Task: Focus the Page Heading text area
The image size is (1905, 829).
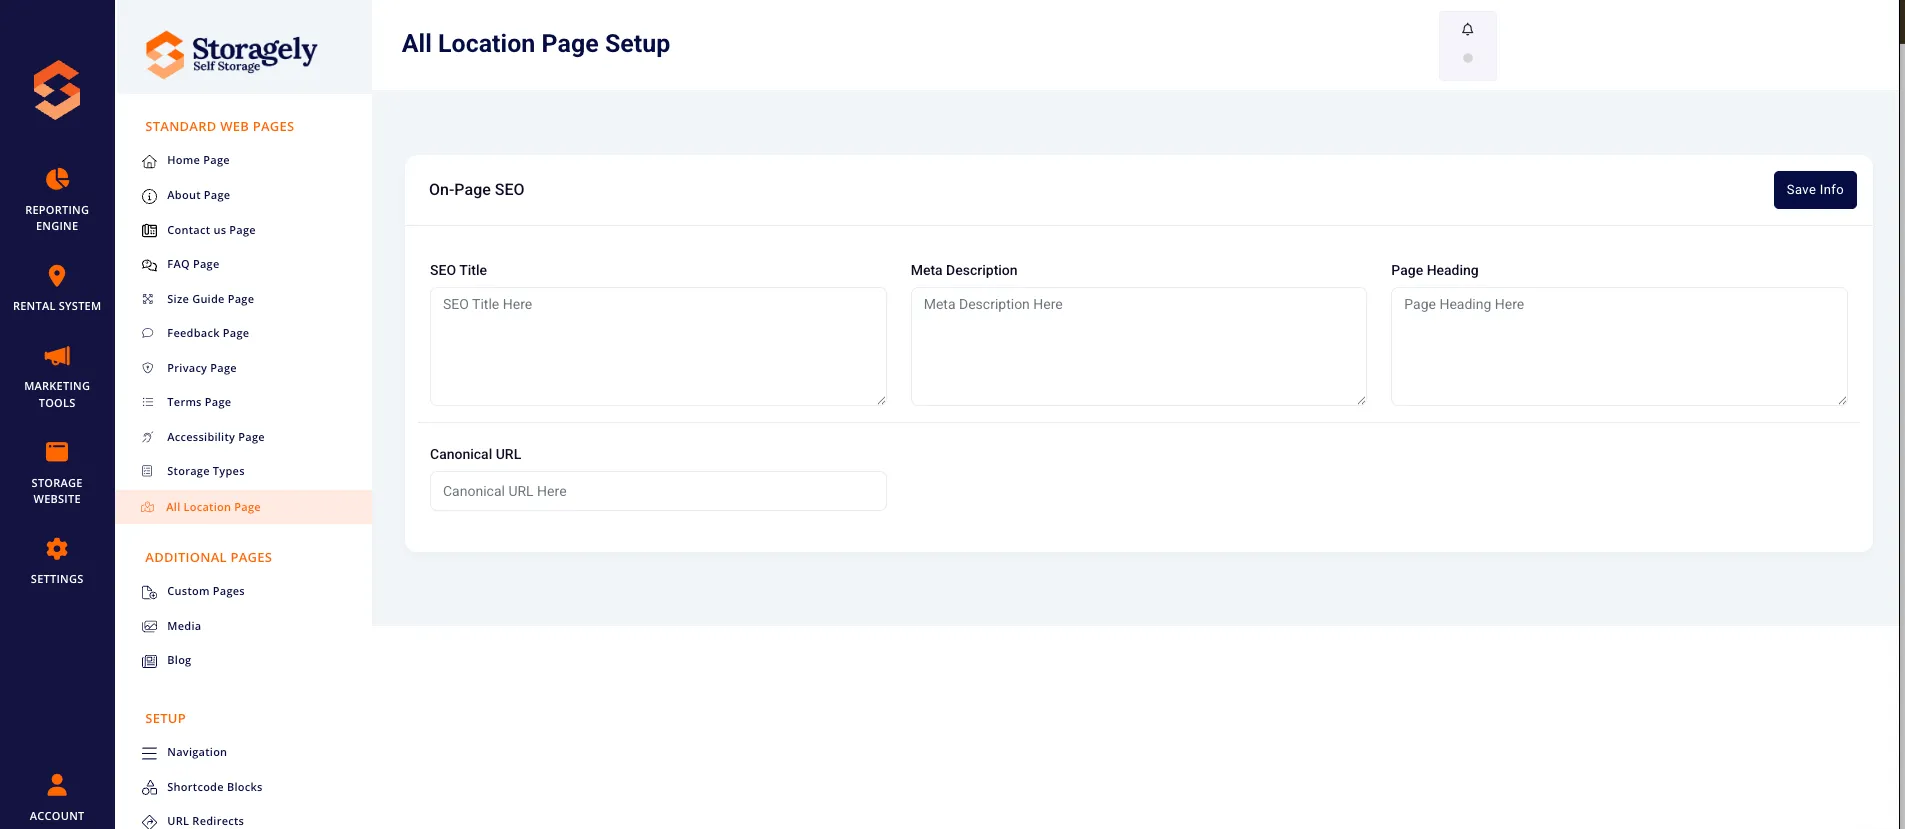Action: pos(1619,346)
